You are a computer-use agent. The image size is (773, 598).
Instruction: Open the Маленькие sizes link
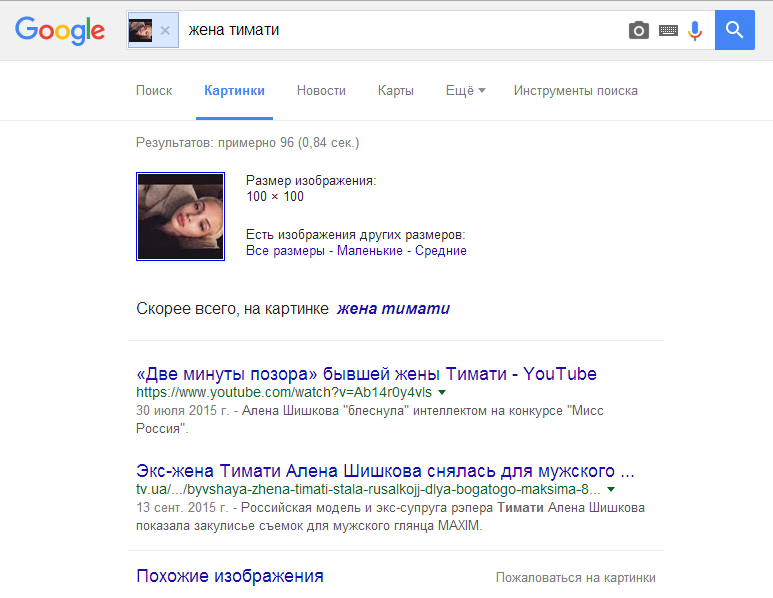click(x=370, y=250)
